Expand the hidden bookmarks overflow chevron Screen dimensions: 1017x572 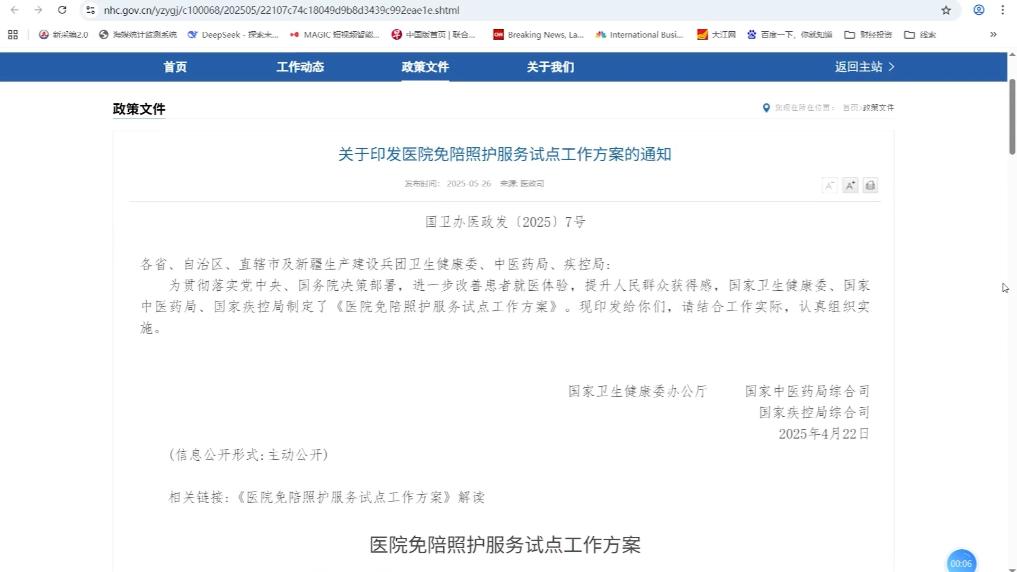point(993,34)
